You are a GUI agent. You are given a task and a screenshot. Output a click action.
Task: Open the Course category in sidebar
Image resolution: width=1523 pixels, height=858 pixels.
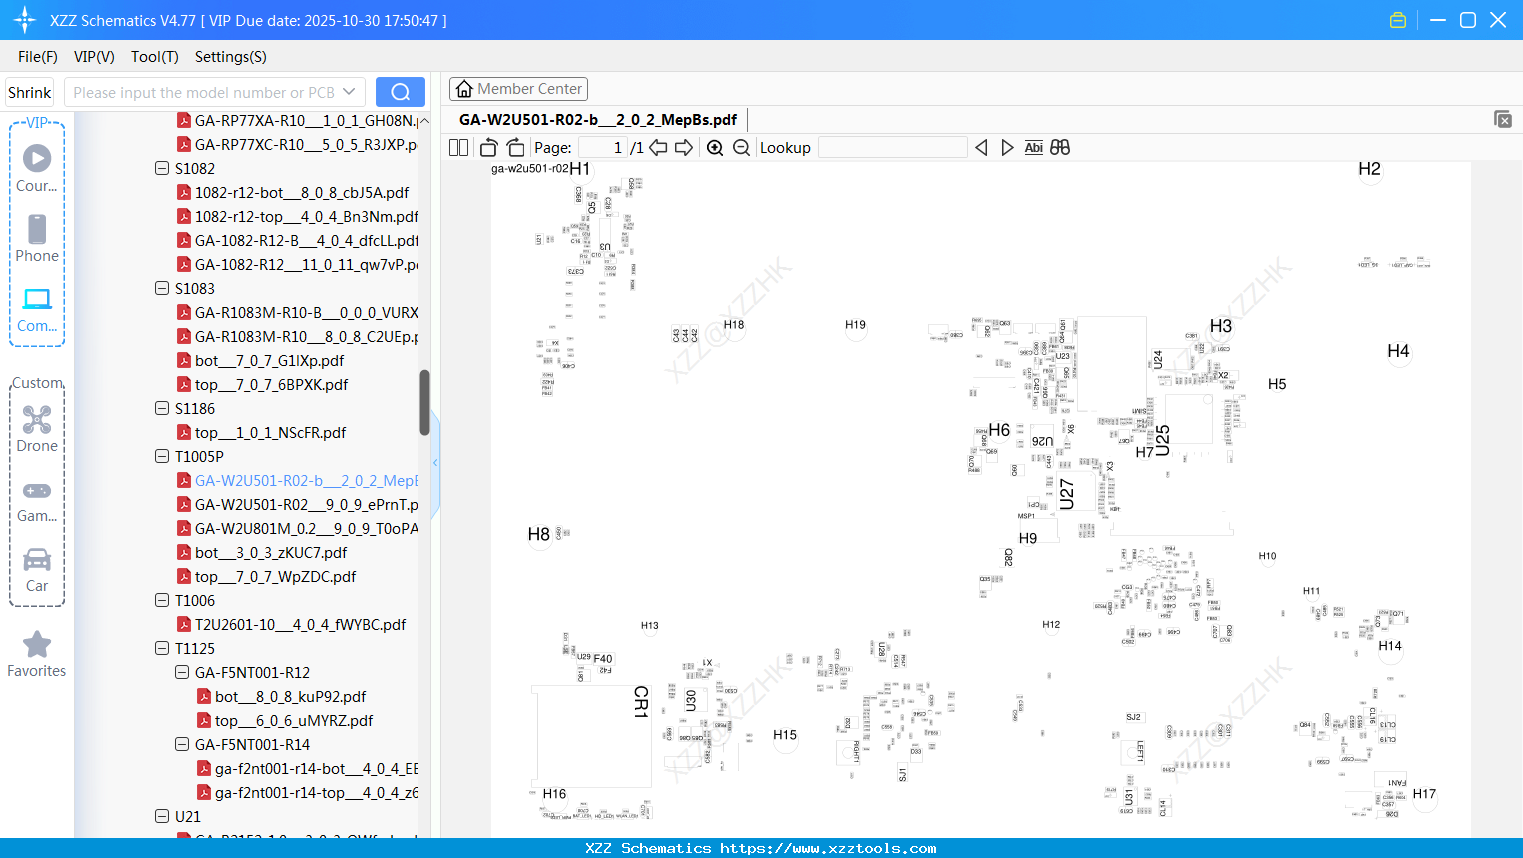(x=37, y=168)
